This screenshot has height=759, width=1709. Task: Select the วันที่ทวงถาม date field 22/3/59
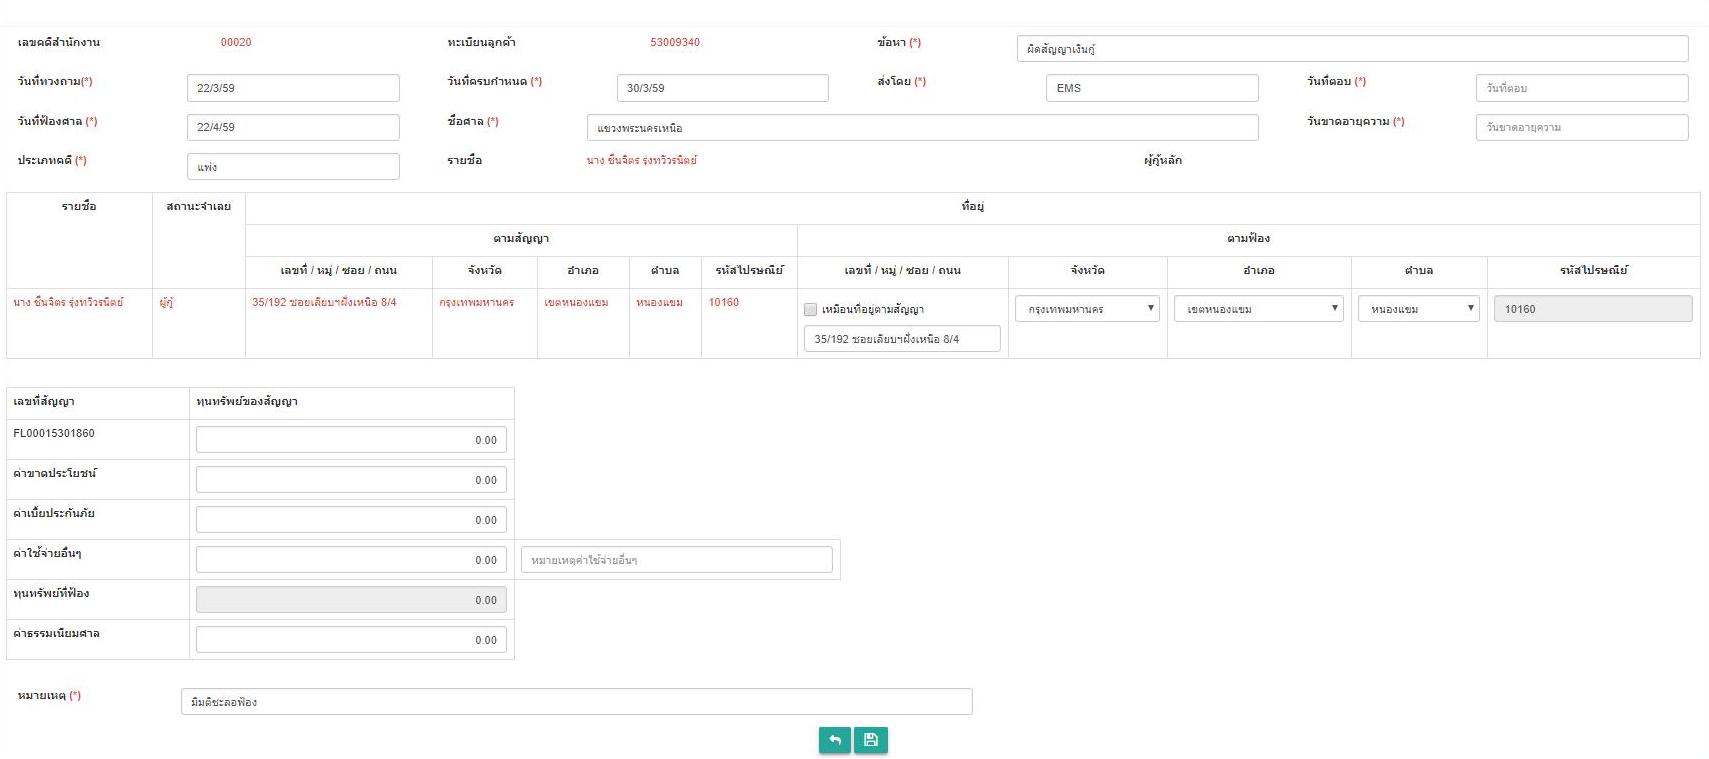pyautogui.click(x=293, y=88)
